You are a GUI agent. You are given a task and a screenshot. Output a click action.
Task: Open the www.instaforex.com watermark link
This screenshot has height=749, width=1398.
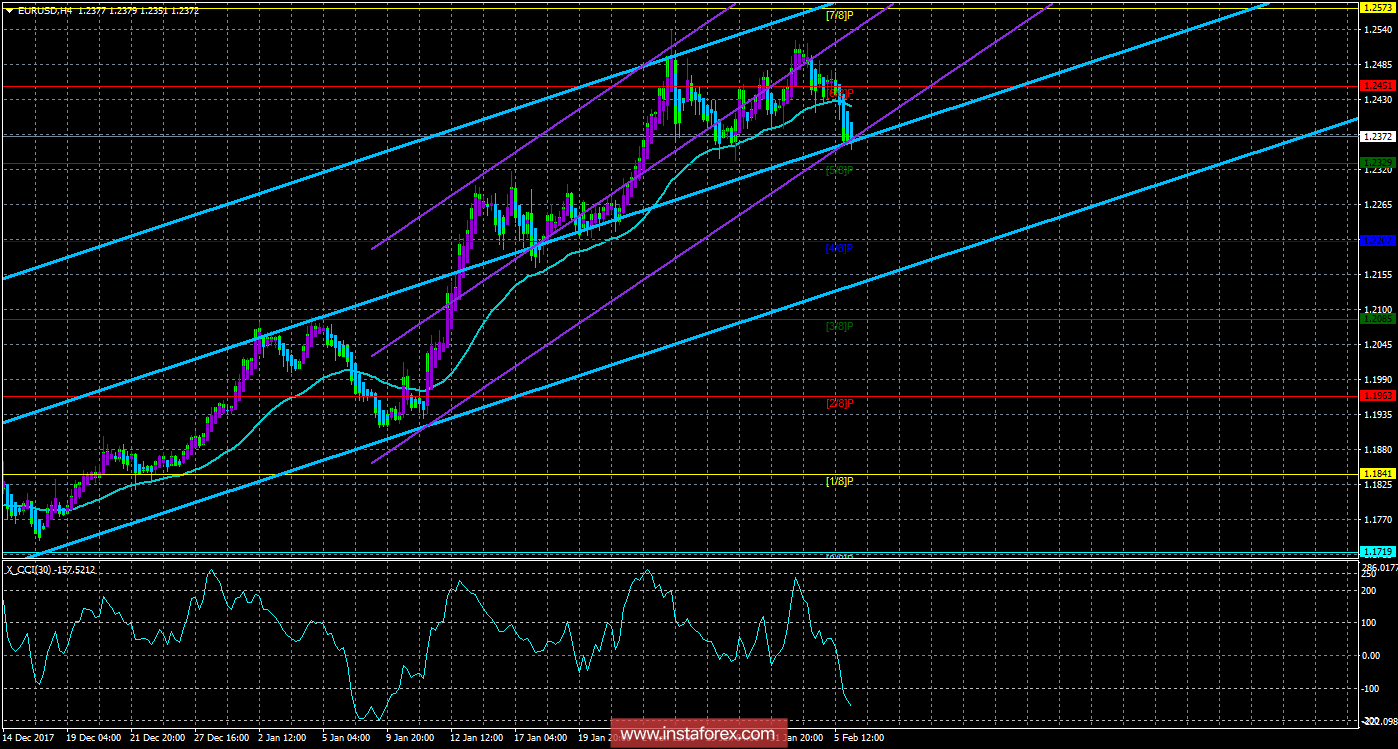pyautogui.click(x=698, y=734)
